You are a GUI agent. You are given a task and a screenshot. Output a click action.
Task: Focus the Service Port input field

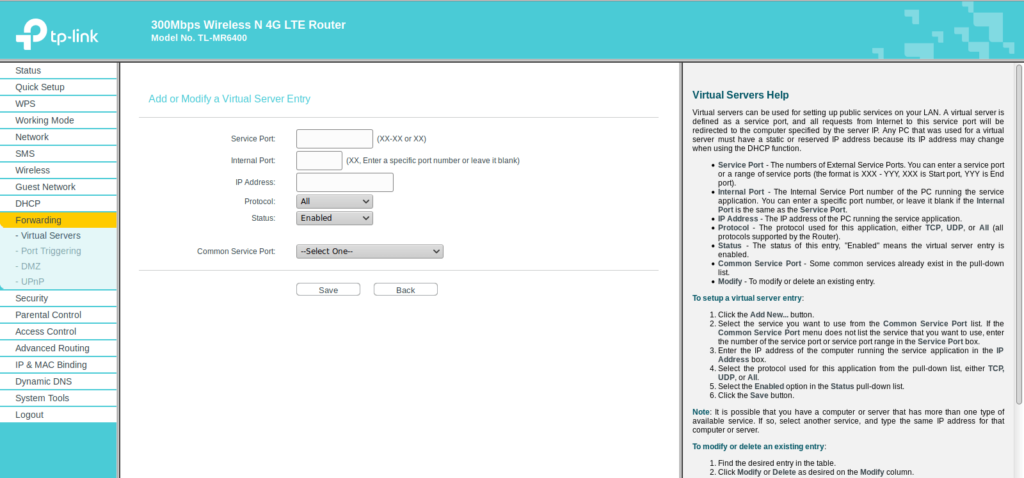click(334, 139)
